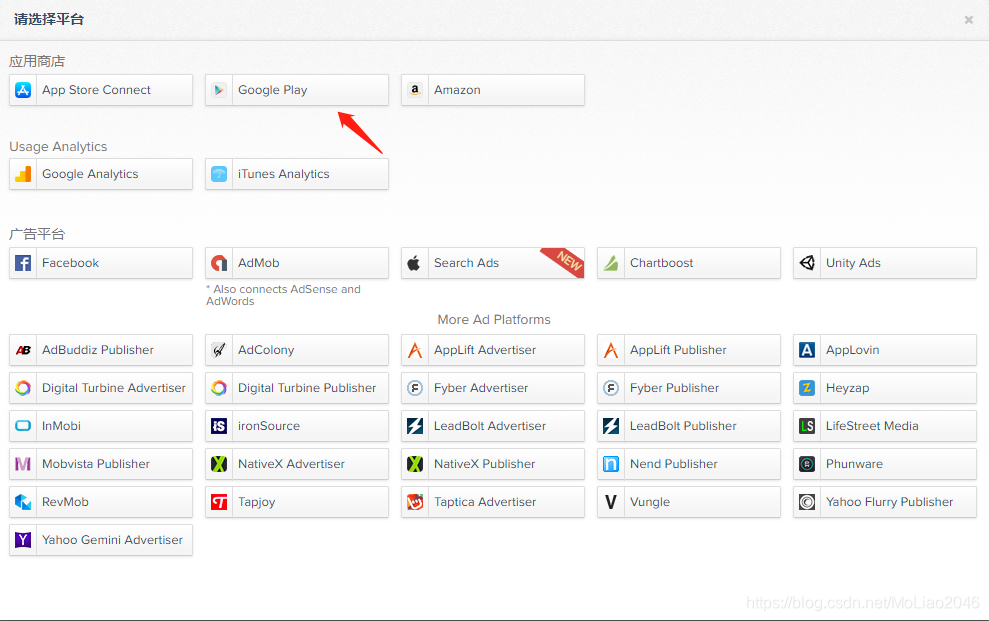Select AdBuddiz Publisher button
Screen dimensions: 989x621
101,350
